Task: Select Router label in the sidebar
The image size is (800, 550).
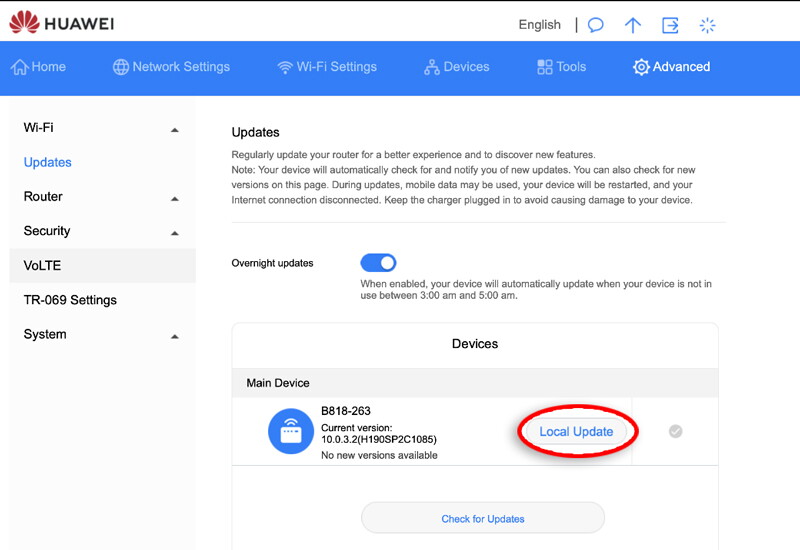Action: [x=43, y=196]
